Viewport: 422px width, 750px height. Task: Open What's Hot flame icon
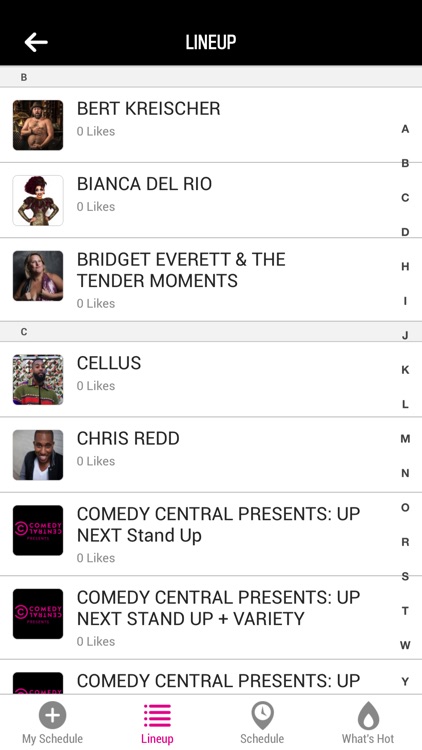tap(368, 716)
